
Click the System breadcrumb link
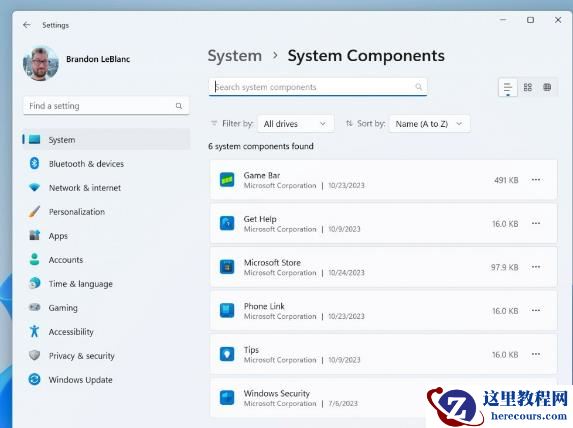[x=235, y=56]
